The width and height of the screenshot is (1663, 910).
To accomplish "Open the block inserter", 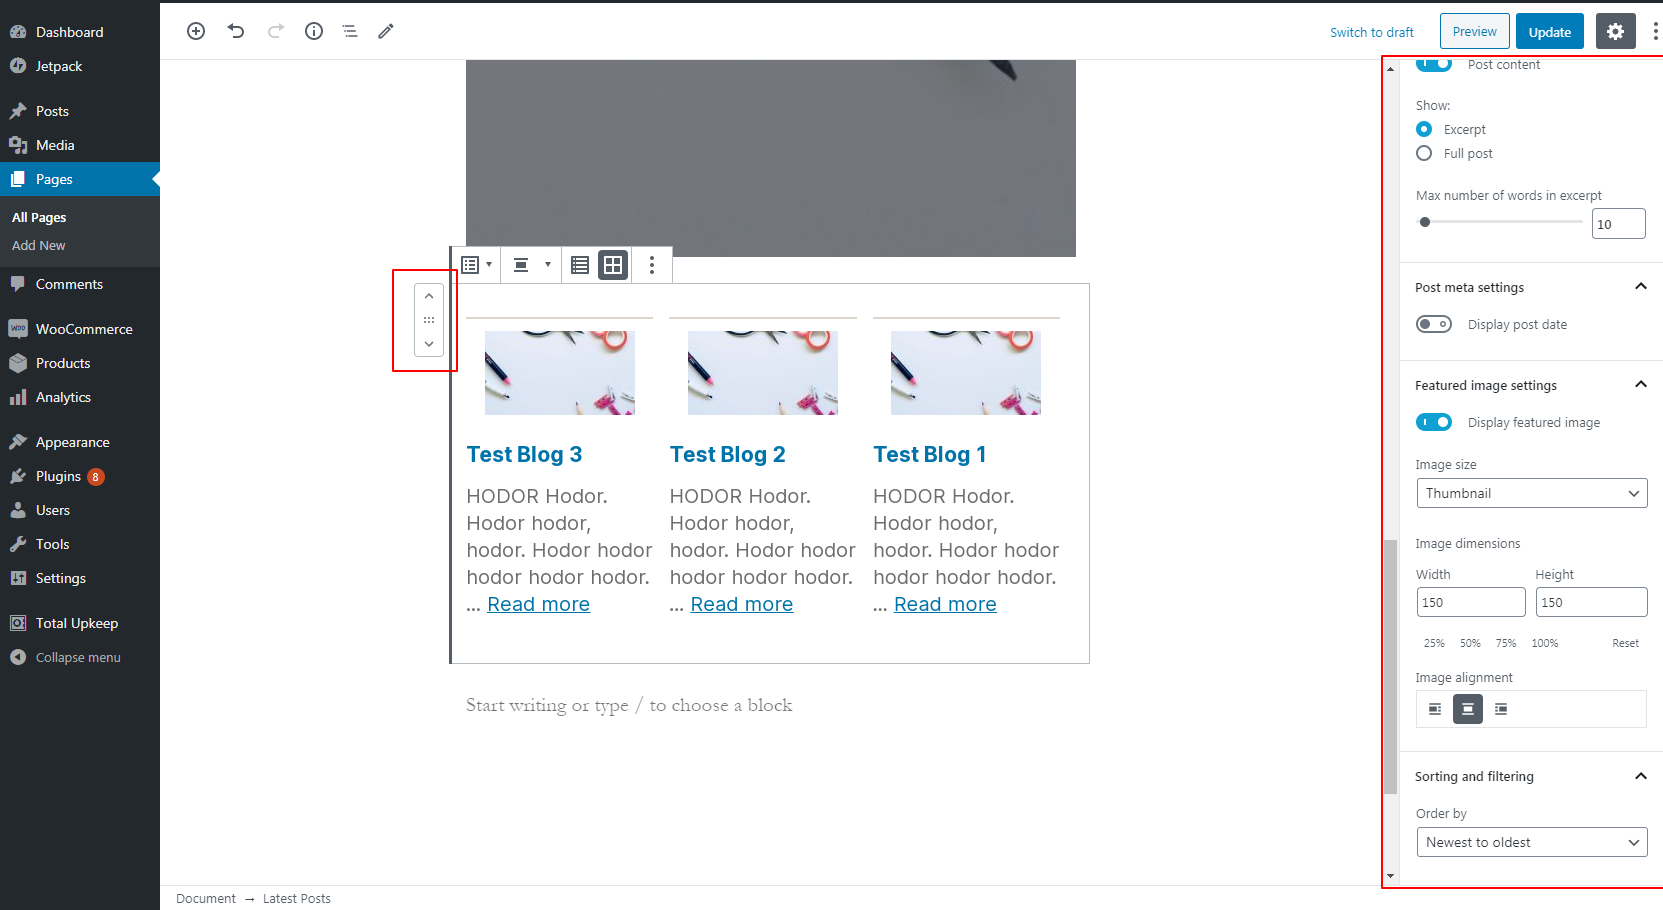I will coord(196,31).
